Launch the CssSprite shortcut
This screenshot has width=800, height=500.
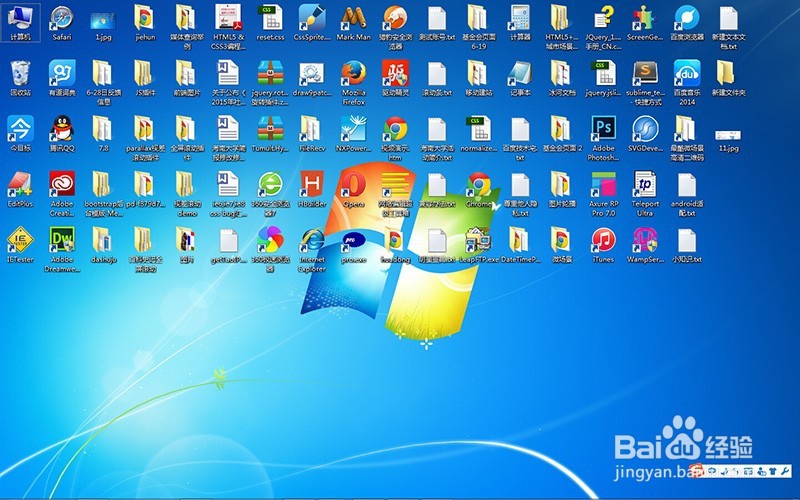coord(312,23)
